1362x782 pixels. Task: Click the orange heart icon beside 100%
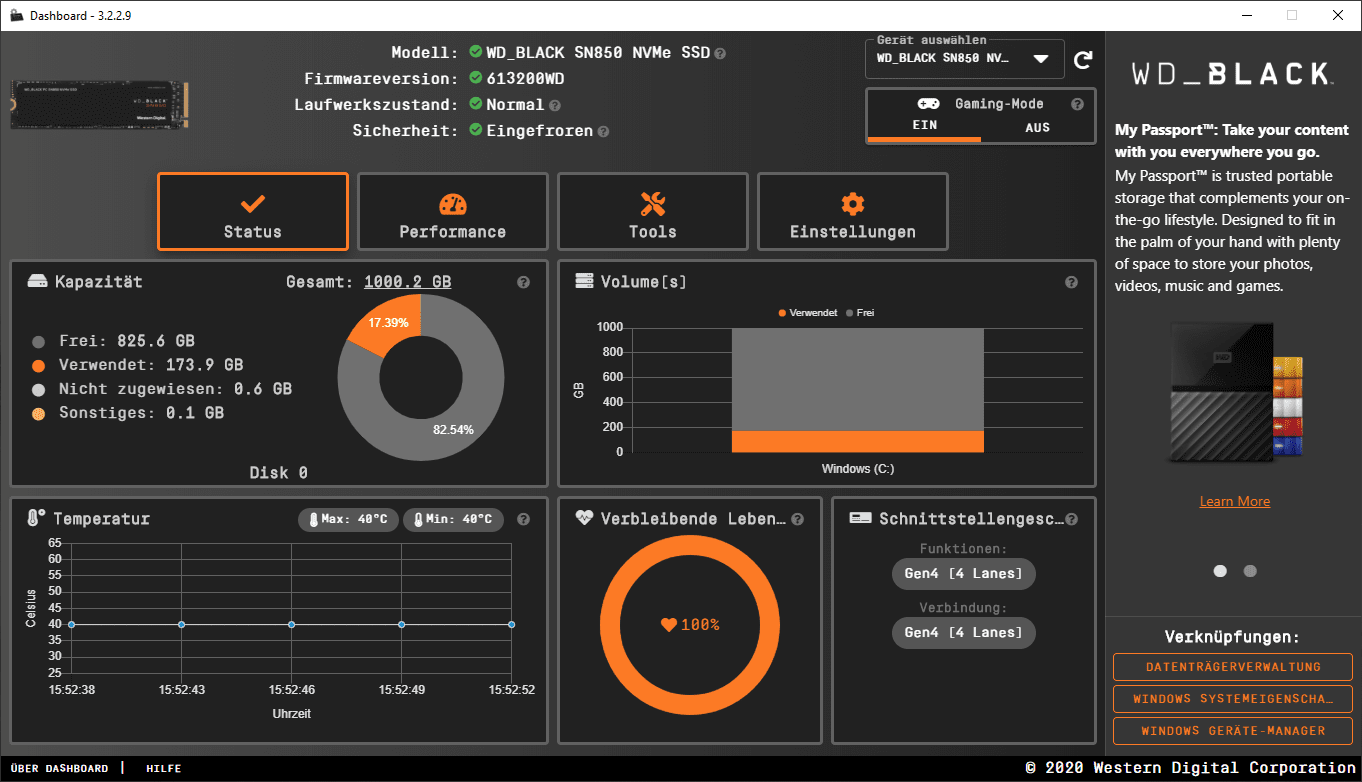click(669, 625)
